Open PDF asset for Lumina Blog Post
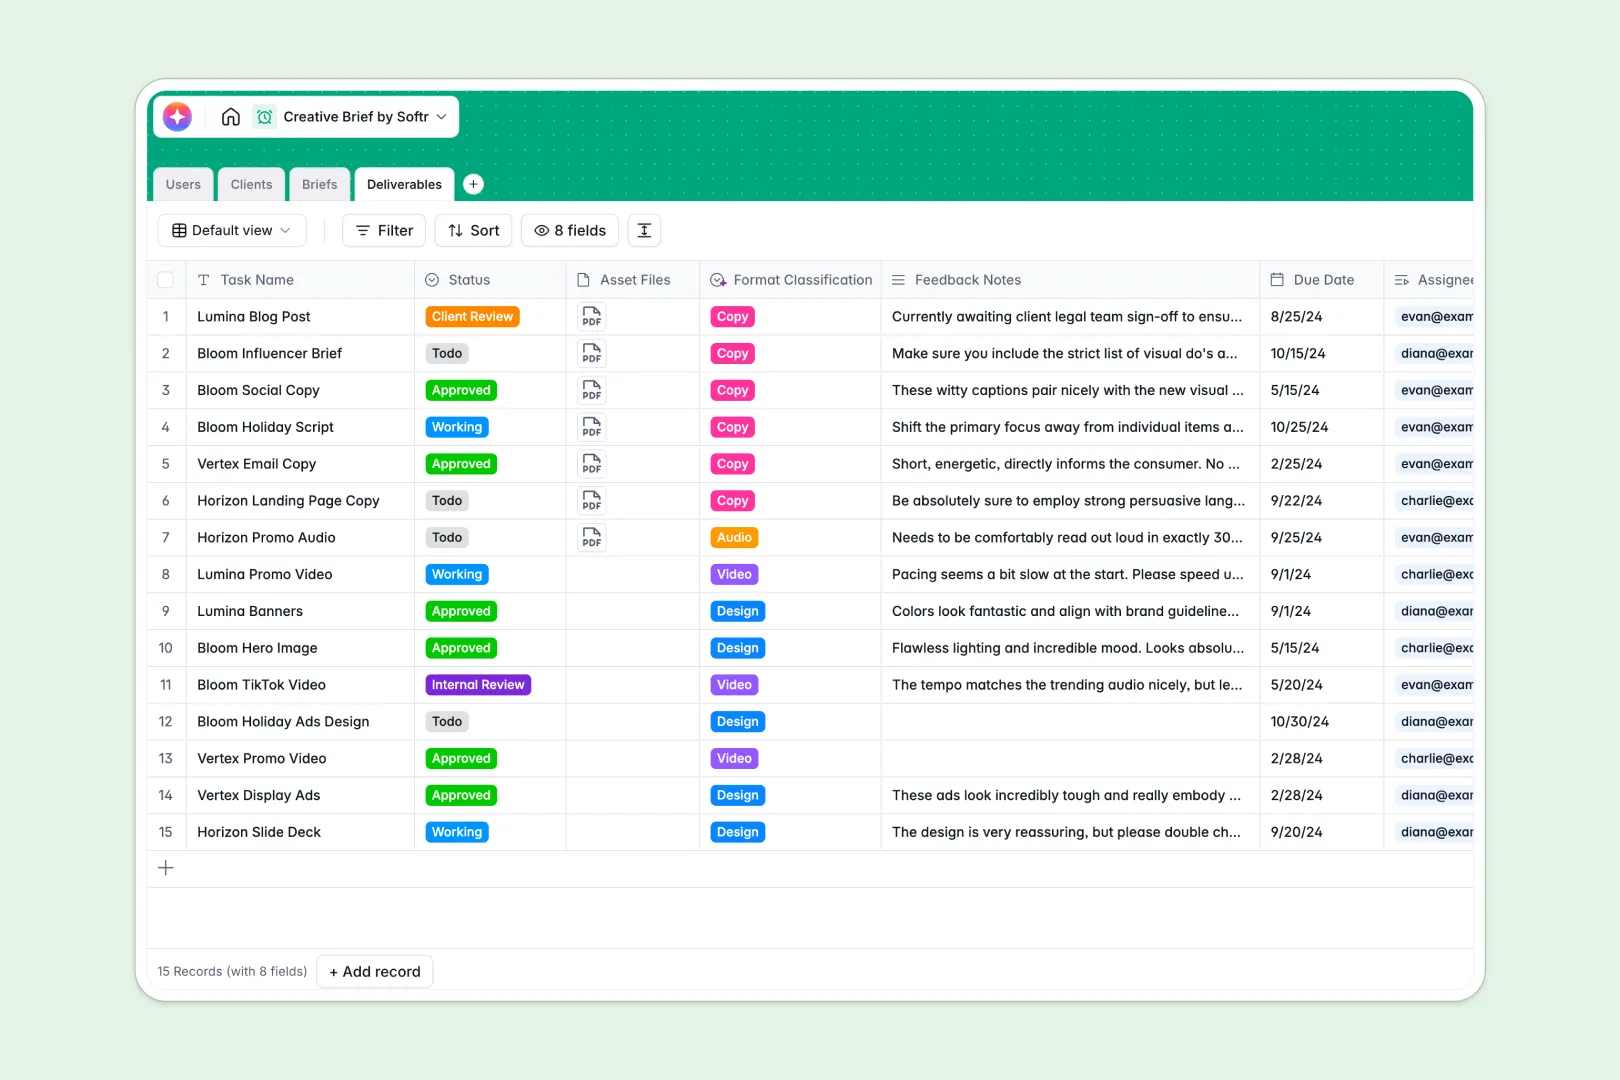 [592, 317]
